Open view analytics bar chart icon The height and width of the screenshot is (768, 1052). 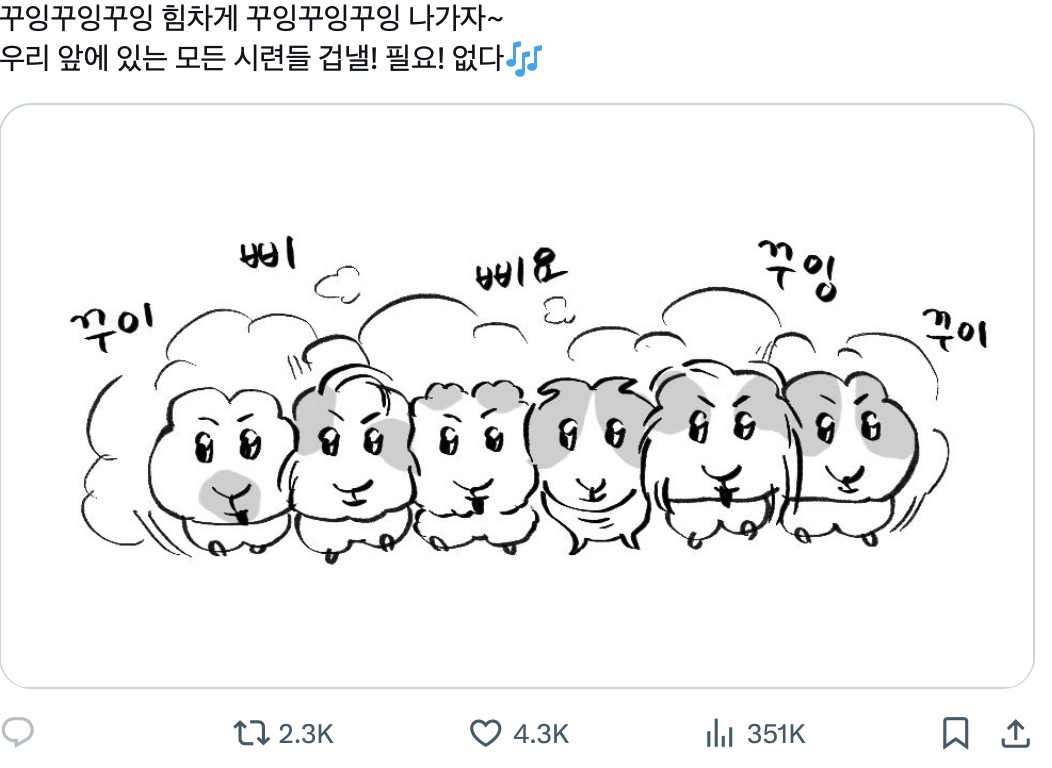719,734
